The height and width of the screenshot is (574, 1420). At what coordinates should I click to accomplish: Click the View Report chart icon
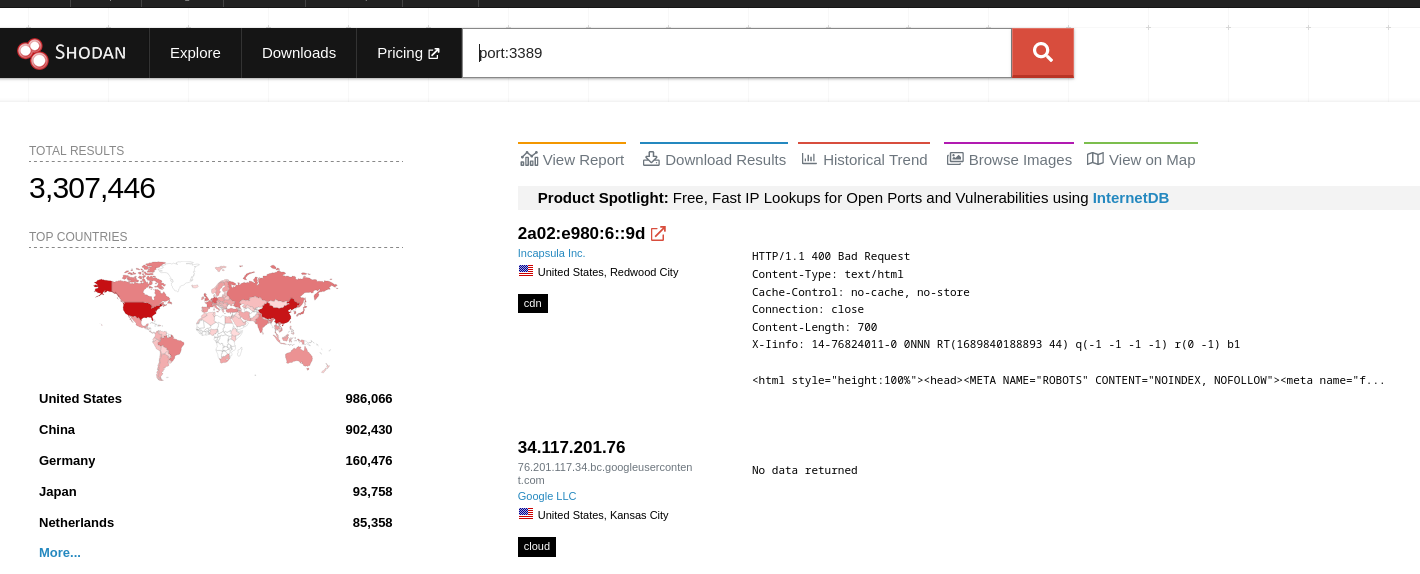tap(529, 159)
